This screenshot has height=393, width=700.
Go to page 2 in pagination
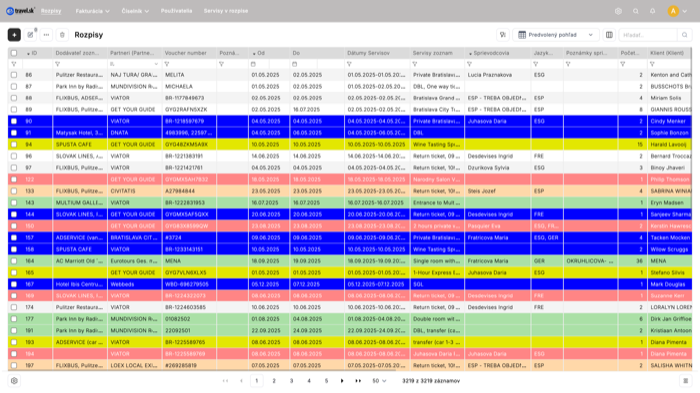pyautogui.click(x=274, y=381)
